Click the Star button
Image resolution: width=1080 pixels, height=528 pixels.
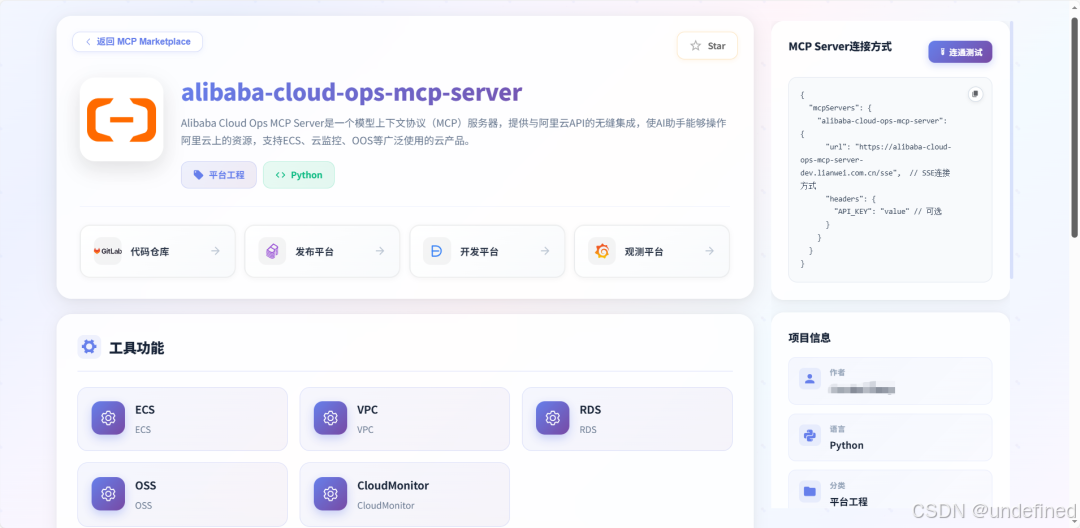(x=707, y=45)
